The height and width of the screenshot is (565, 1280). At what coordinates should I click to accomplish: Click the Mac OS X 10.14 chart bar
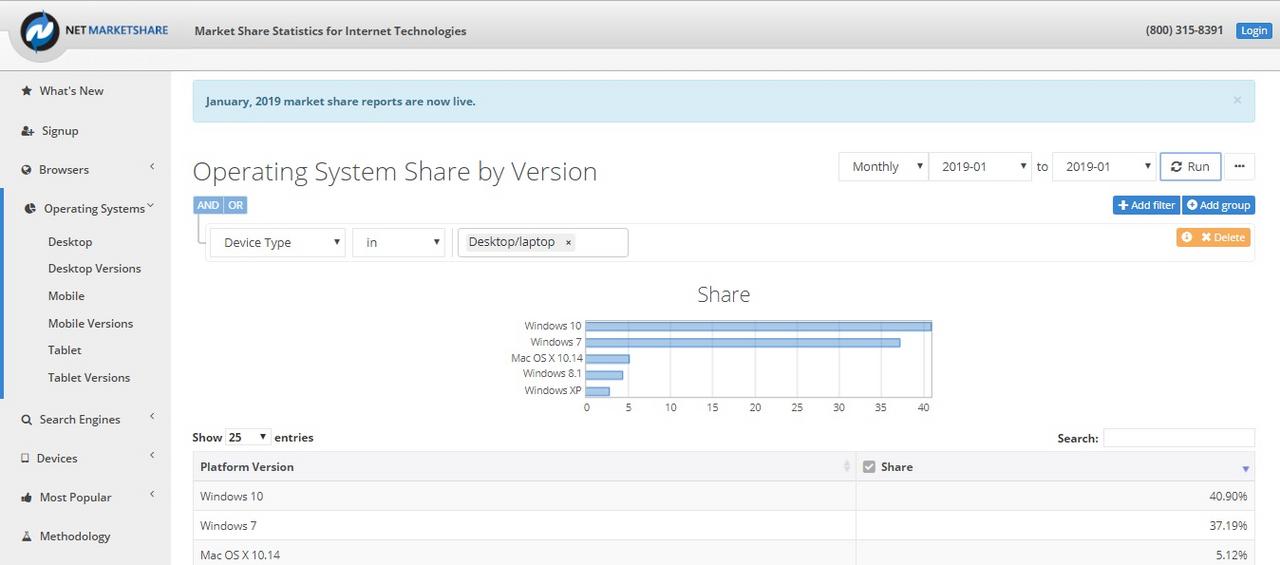click(607, 358)
